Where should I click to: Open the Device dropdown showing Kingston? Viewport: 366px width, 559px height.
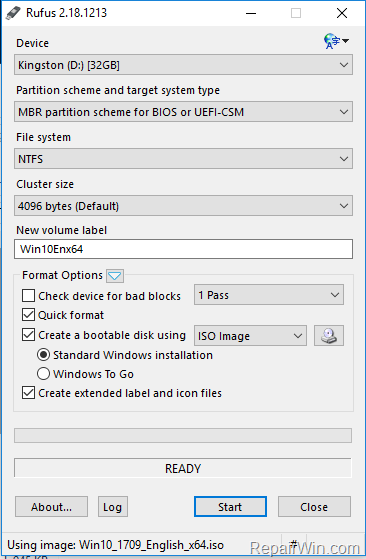(x=183, y=65)
